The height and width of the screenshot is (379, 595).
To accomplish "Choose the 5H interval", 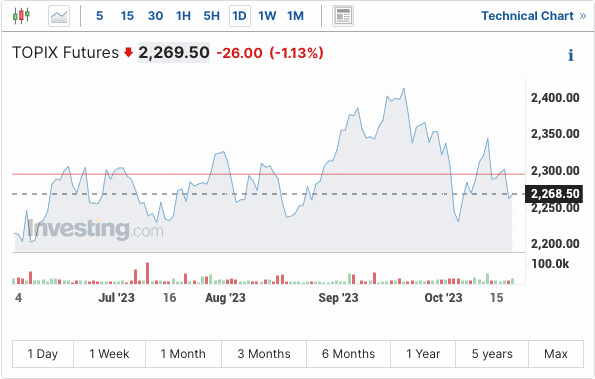I will [x=211, y=16].
